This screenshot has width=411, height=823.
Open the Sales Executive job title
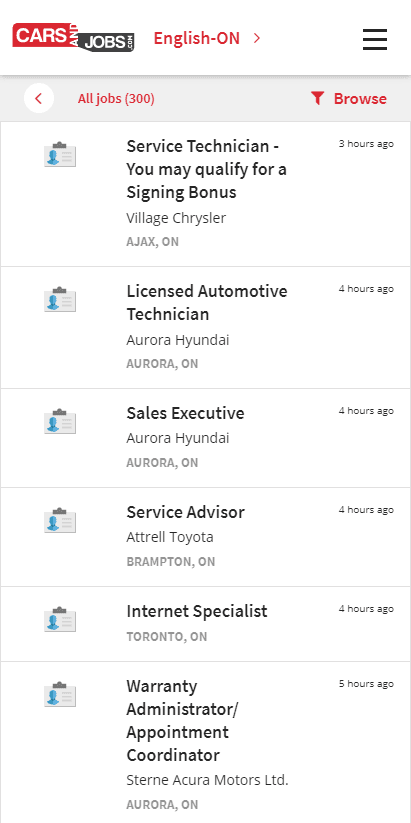[185, 413]
